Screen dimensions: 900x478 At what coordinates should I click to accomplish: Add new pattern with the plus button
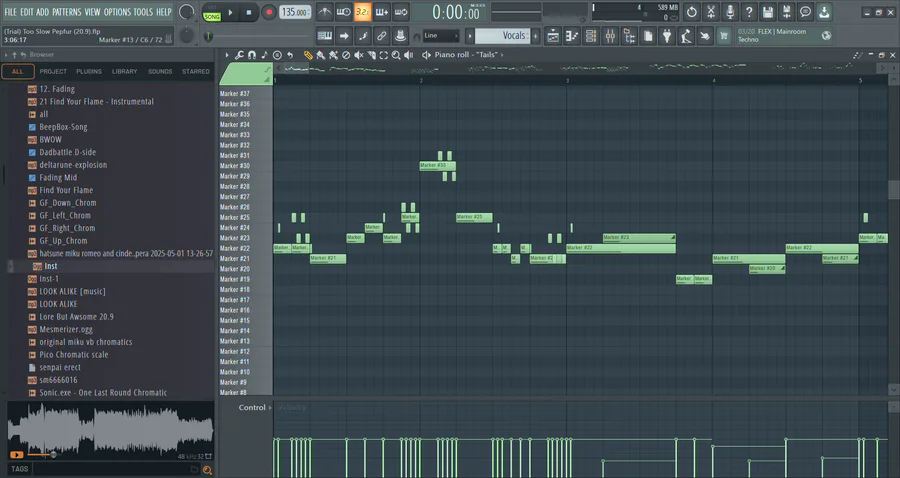536,36
